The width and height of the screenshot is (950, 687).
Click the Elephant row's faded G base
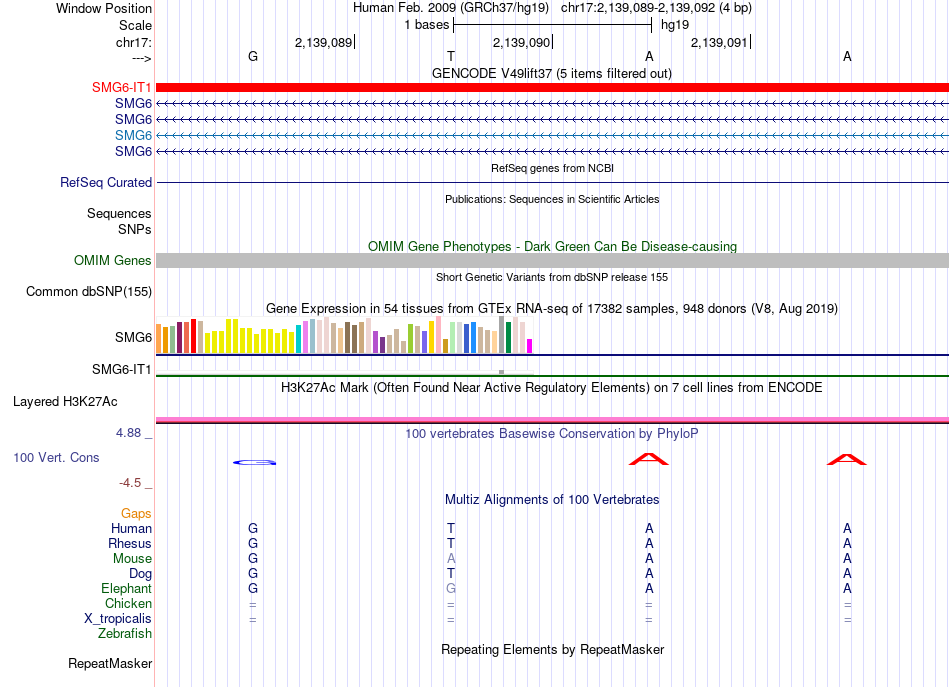pos(451,588)
